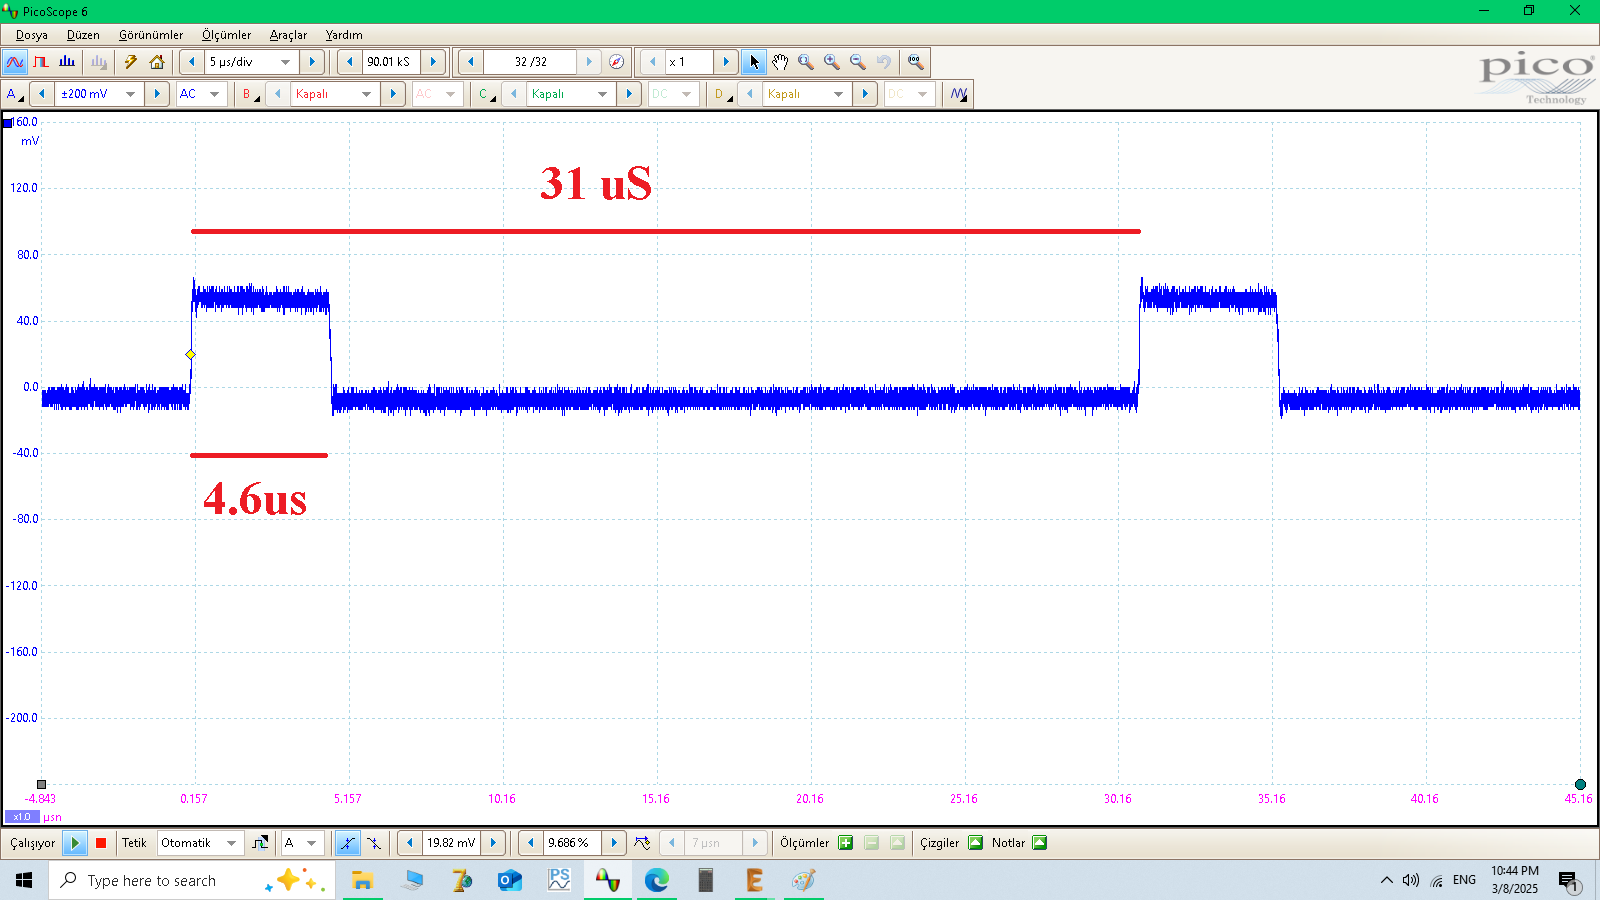Click the zoom-out magnifier
This screenshot has width=1600, height=900.
coord(858,62)
